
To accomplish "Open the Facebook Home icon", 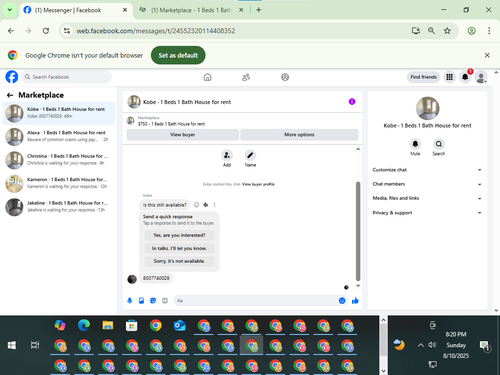I will click(207, 77).
